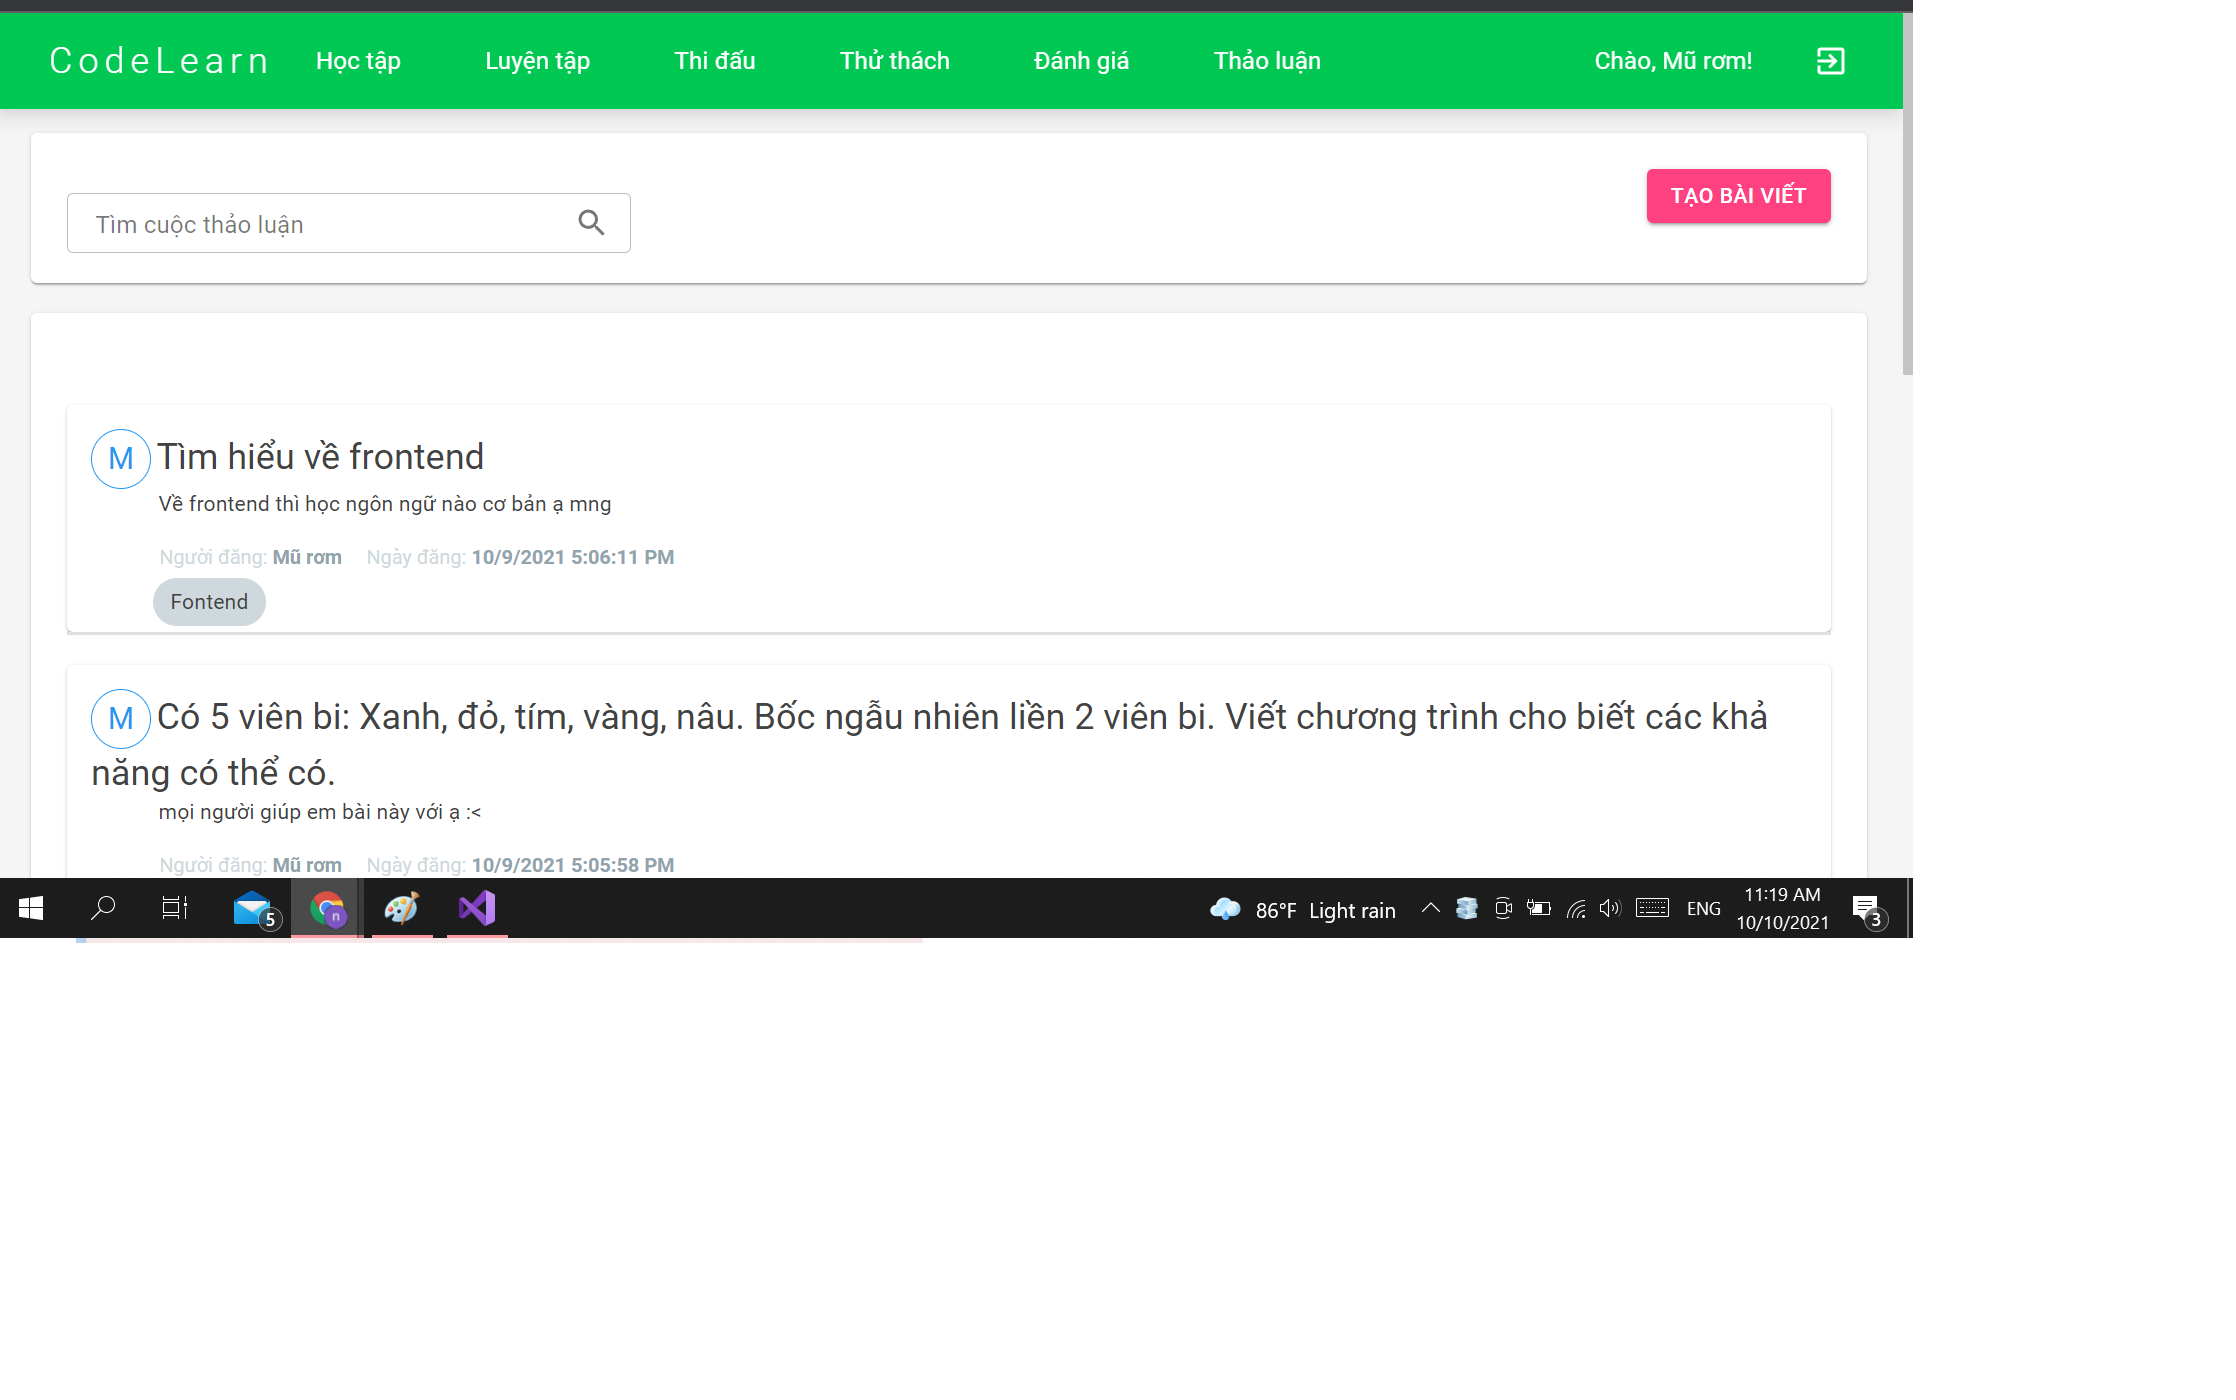Launch Visual Studio from the taskbar
The height and width of the screenshot is (1400, 2236).
click(x=476, y=908)
